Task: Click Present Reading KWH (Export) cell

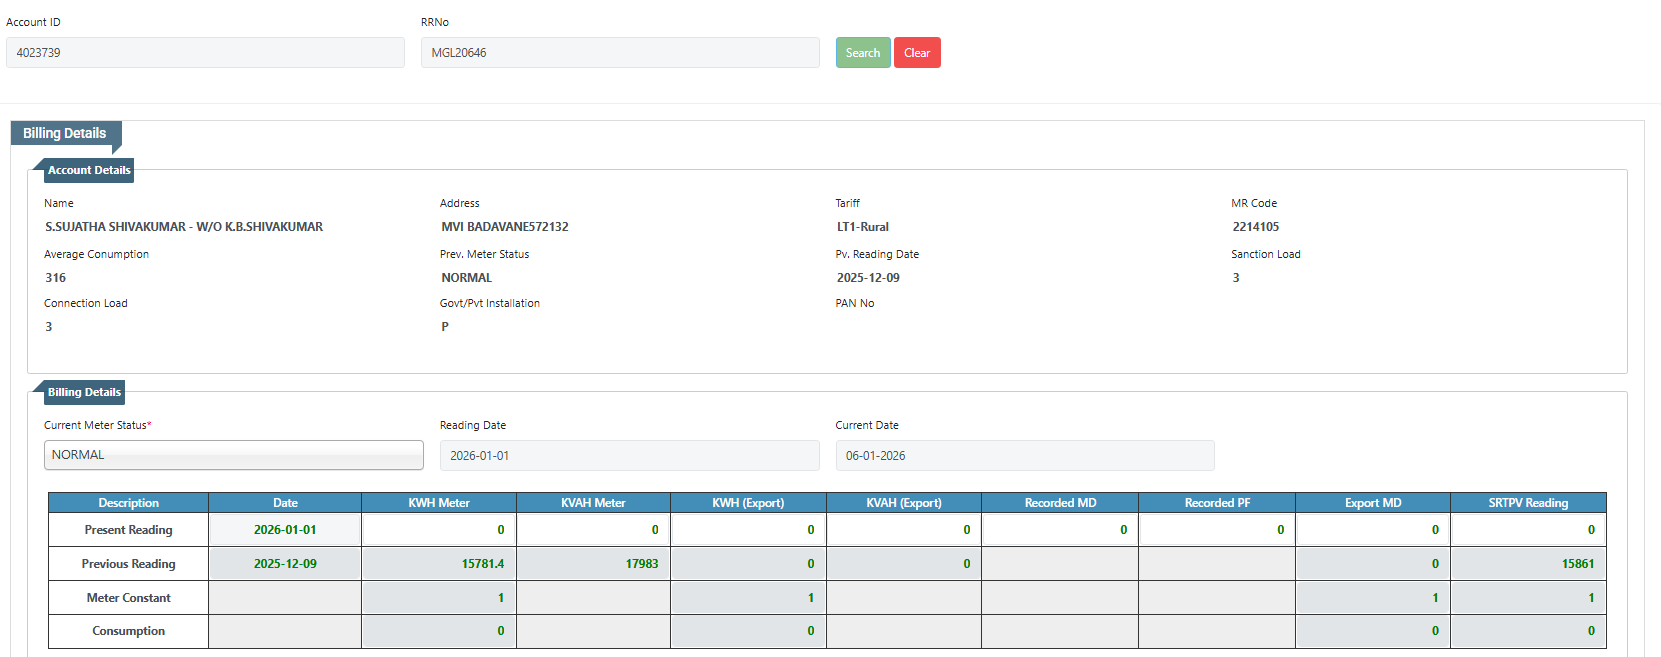Action: coord(748,530)
